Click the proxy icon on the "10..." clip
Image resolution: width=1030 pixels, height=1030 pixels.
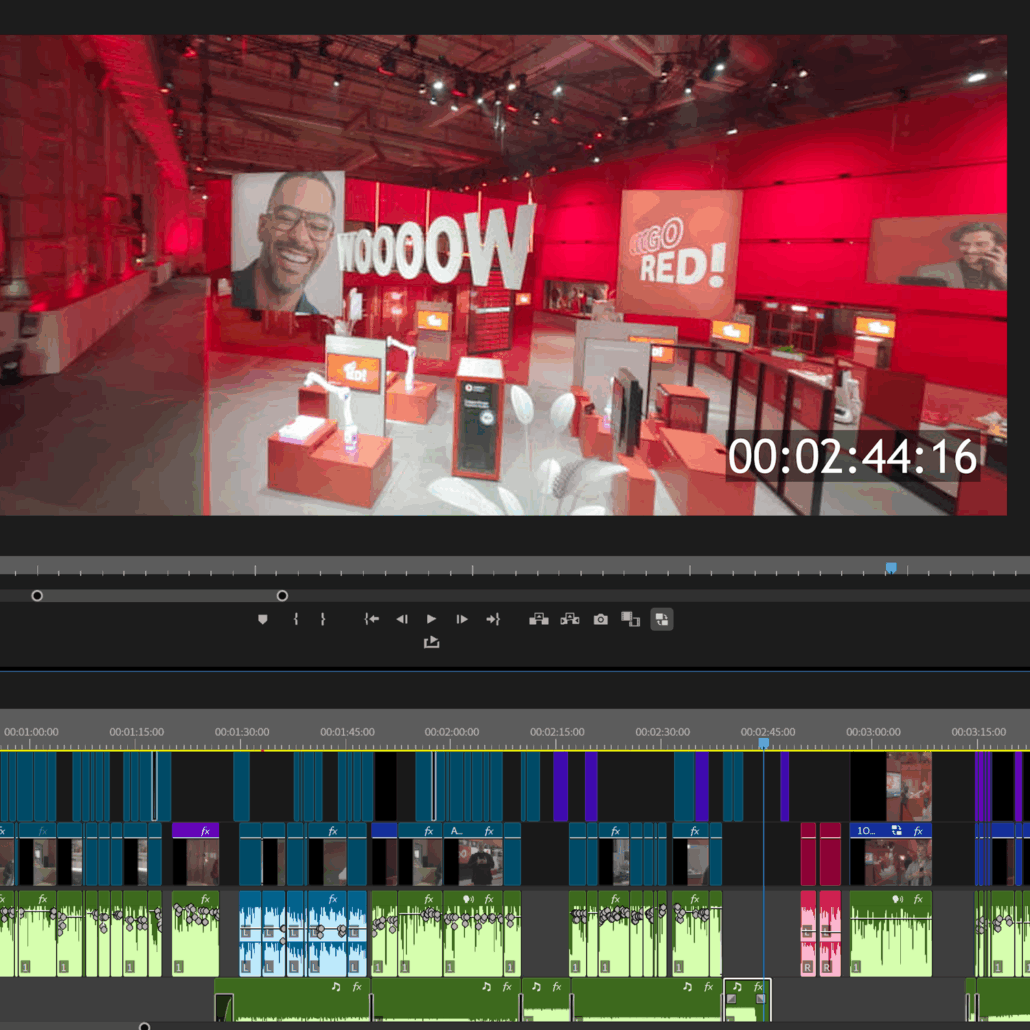(897, 831)
